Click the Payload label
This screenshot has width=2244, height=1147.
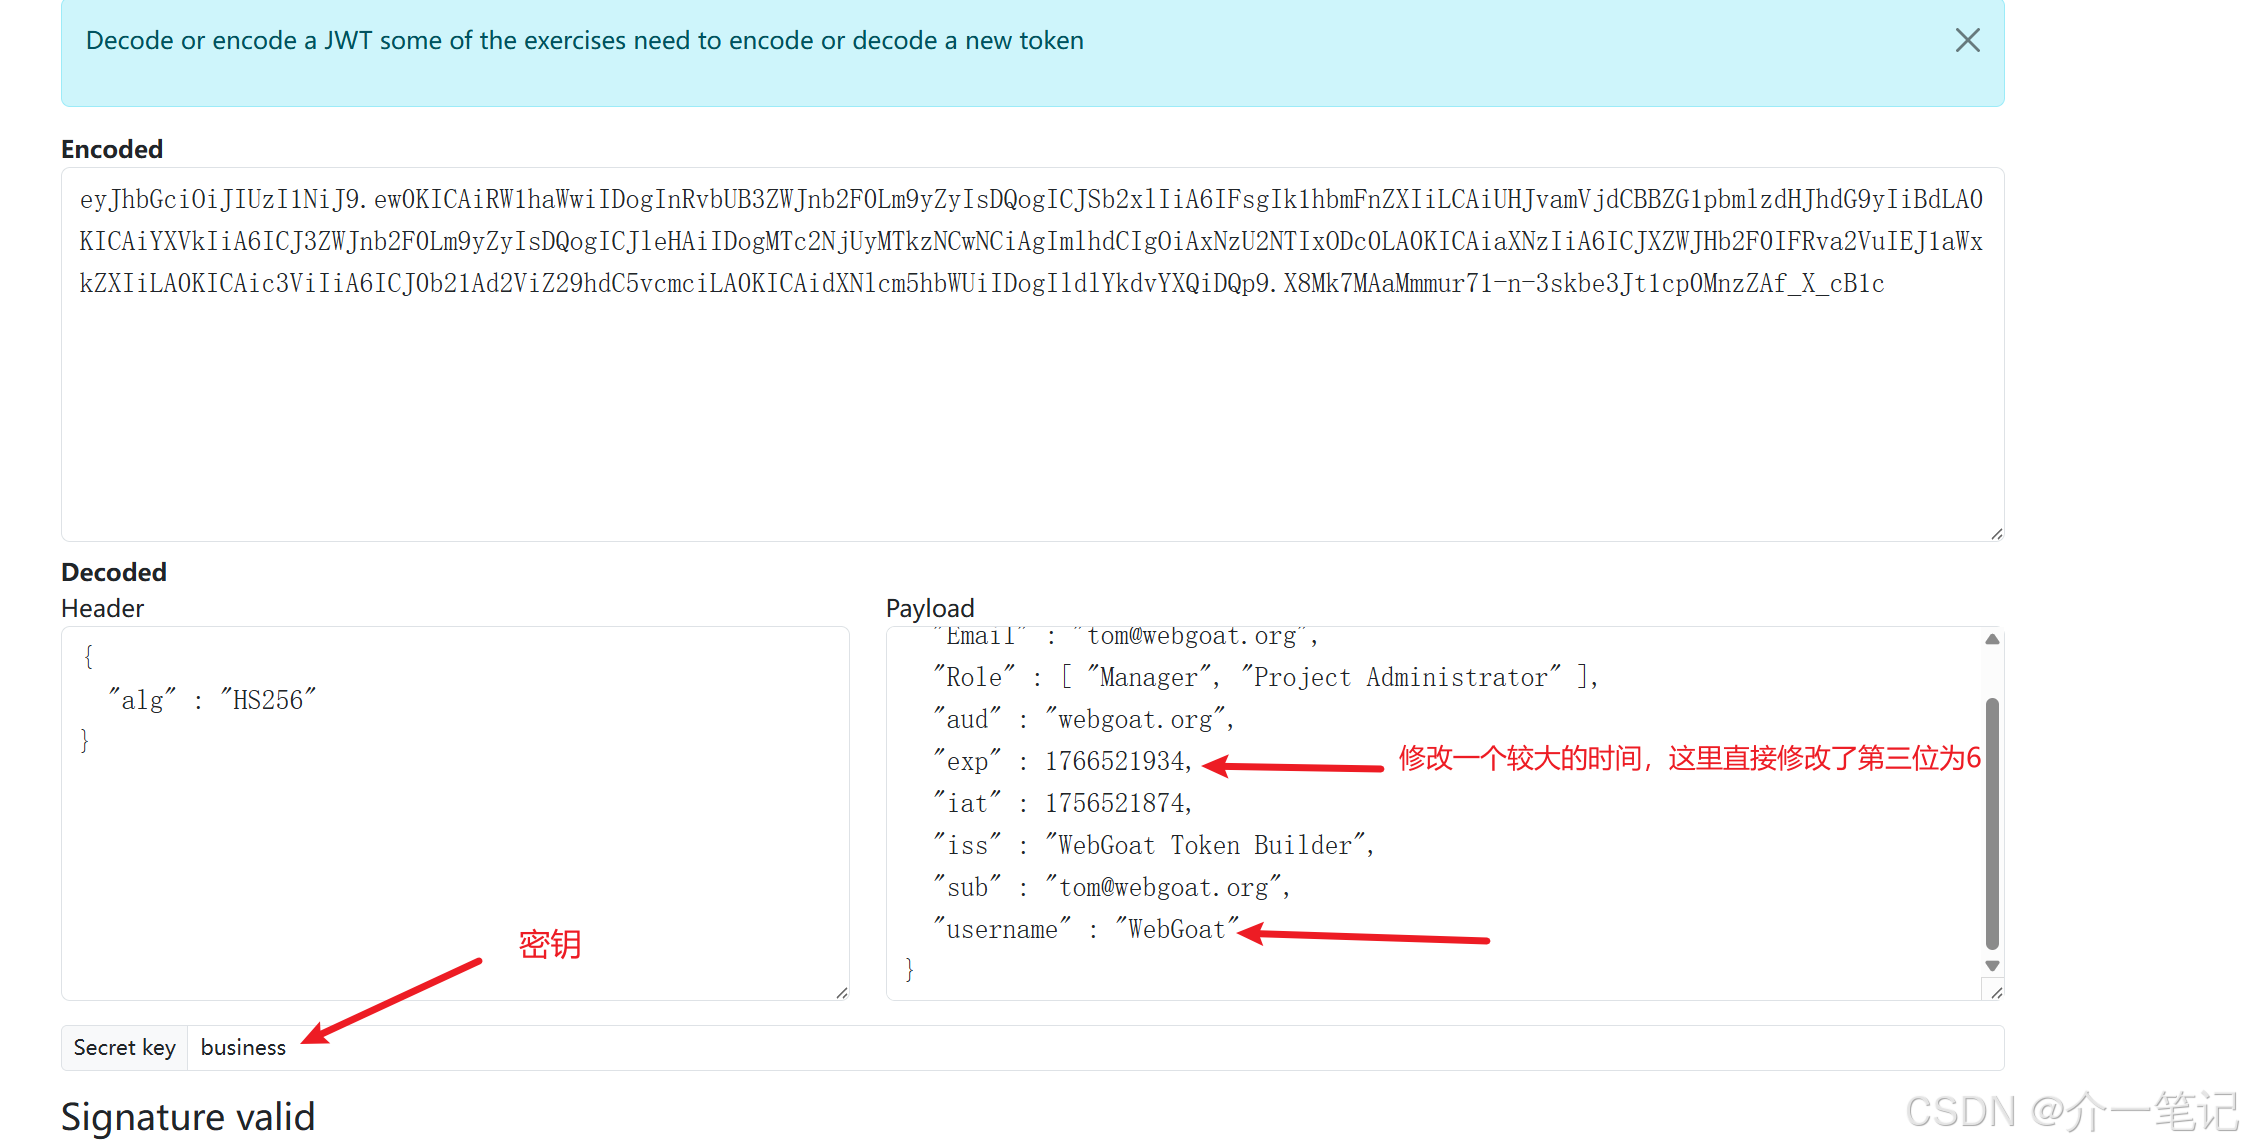click(x=929, y=608)
